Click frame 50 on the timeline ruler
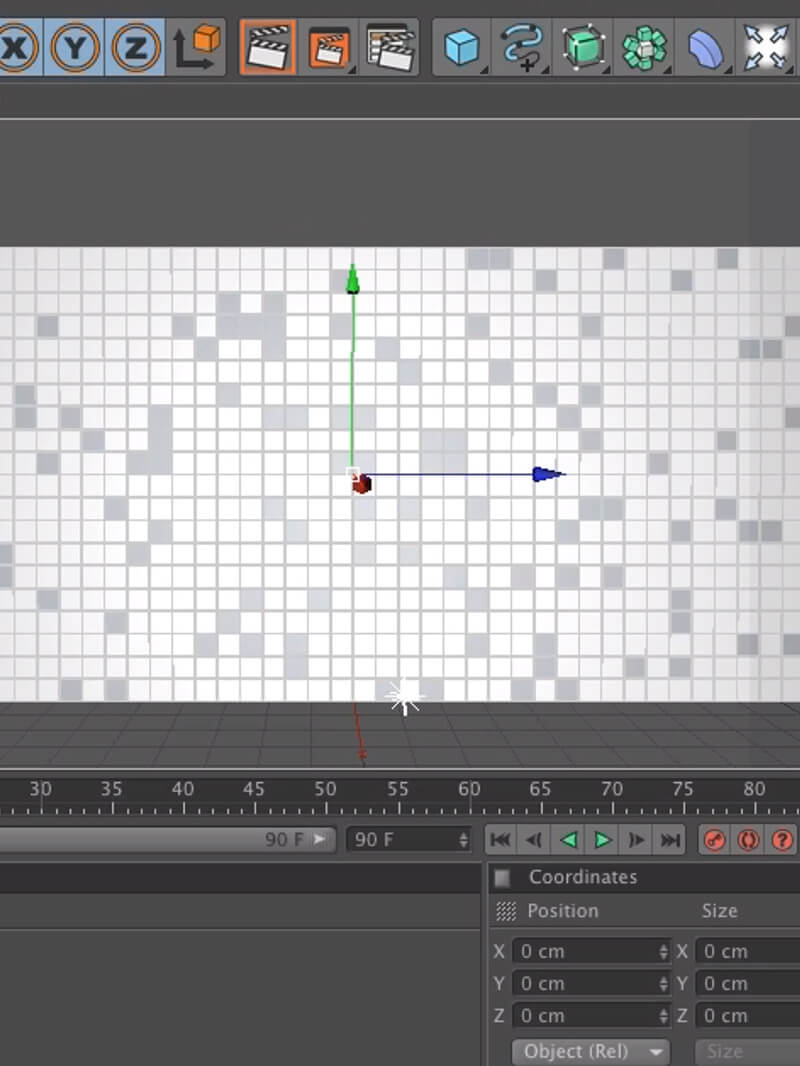 (326, 789)
